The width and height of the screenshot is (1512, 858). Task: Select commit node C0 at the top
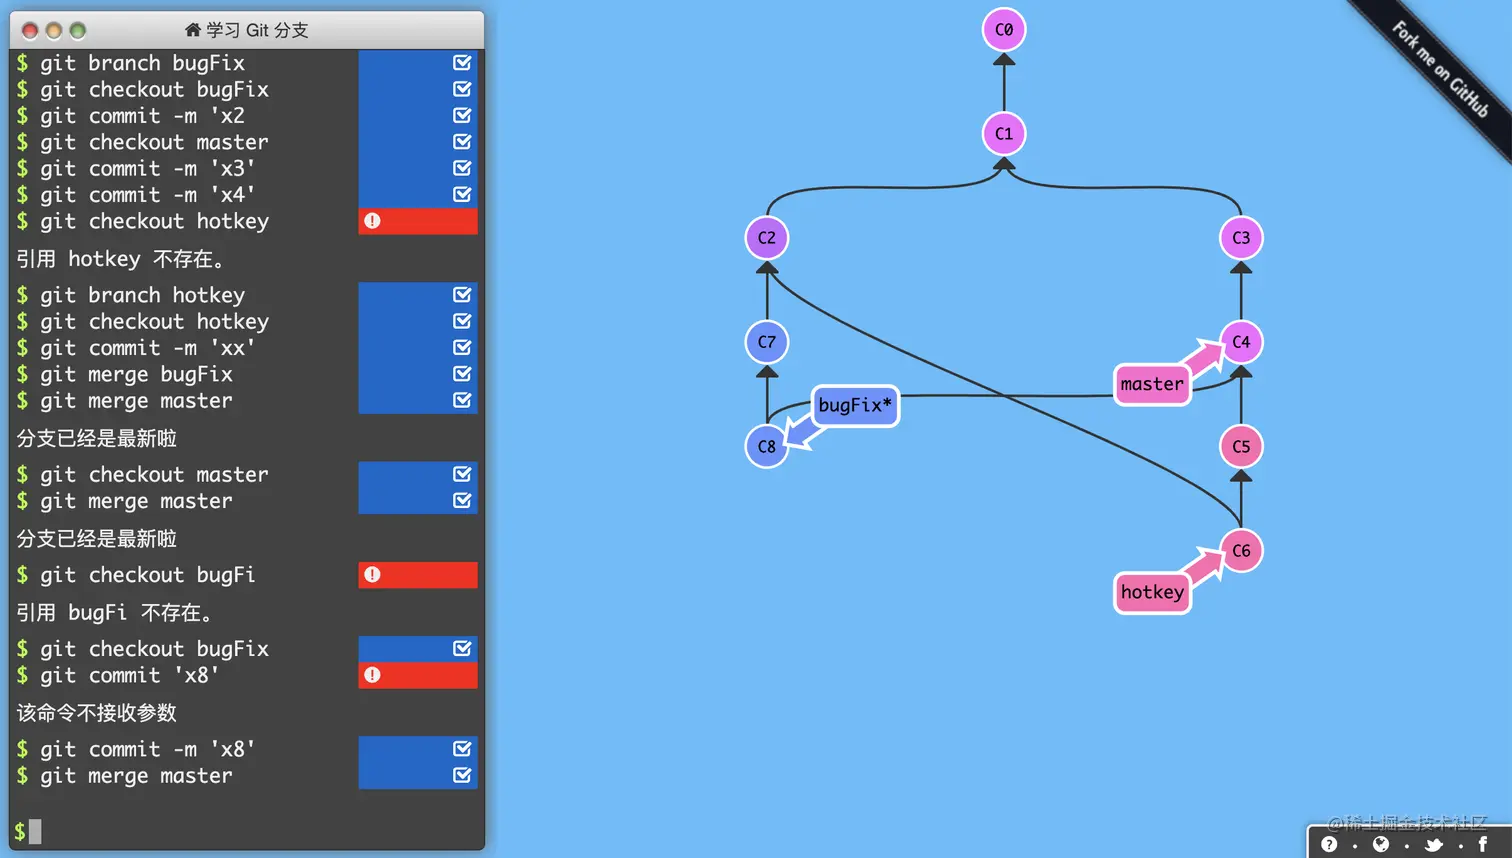click(x=1003, y=30)
